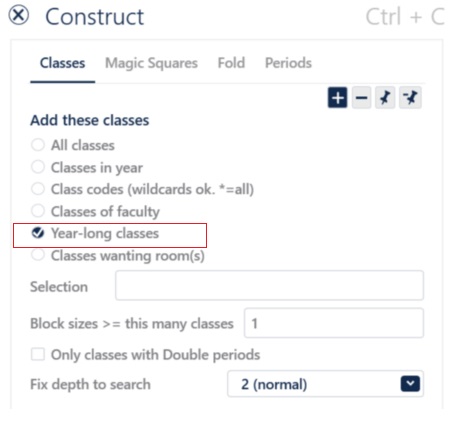Screen dimensions: 459x437
Task: Close the Construct panel with X icon
Action: pos(19,15)
